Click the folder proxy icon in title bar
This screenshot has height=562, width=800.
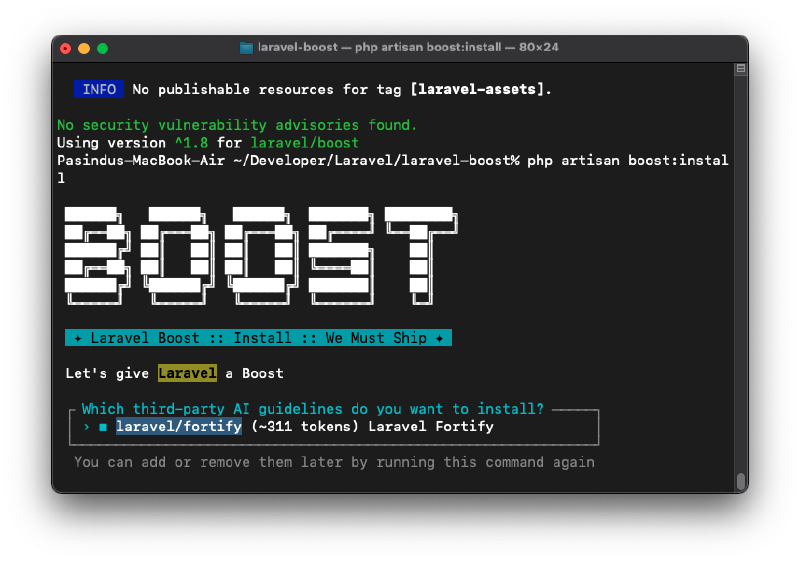pos(247,48)
